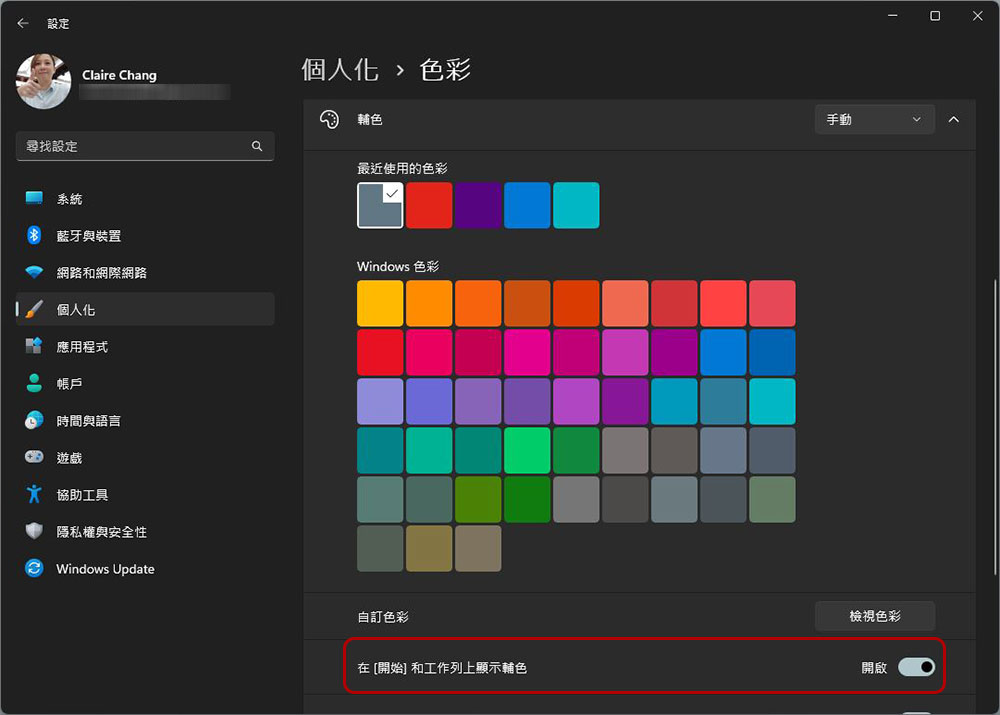This screenshot has height=715, width=1000.
Task: Open 系統 settings page
Action: click(145, 199)
